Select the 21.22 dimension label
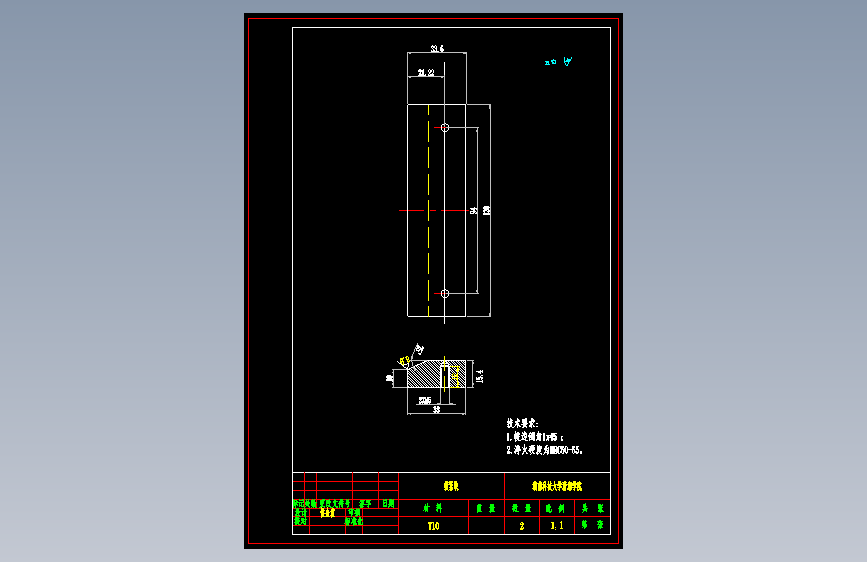Screen dimensions: 867x562 coord(426,72)
